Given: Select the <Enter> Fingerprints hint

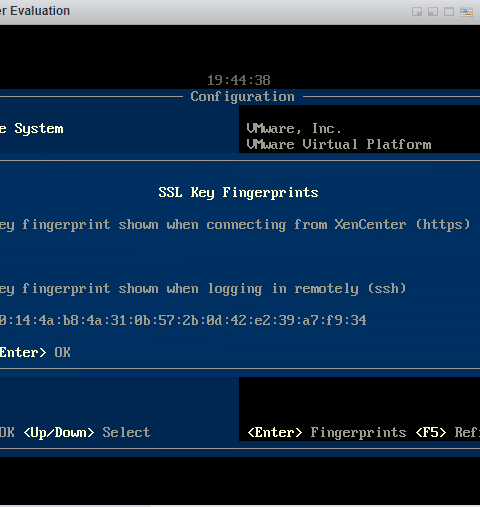Looking at the screenshot, I should [327, 432].
